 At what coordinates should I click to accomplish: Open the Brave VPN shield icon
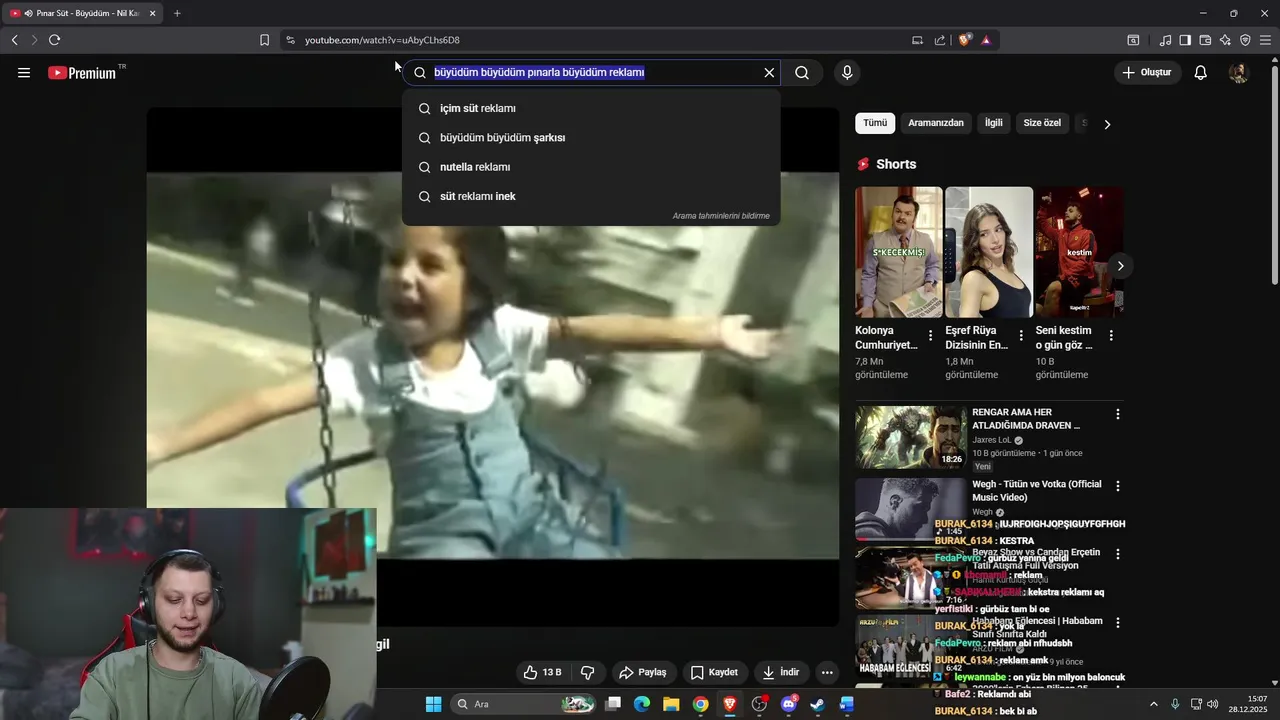(1245, 40)
